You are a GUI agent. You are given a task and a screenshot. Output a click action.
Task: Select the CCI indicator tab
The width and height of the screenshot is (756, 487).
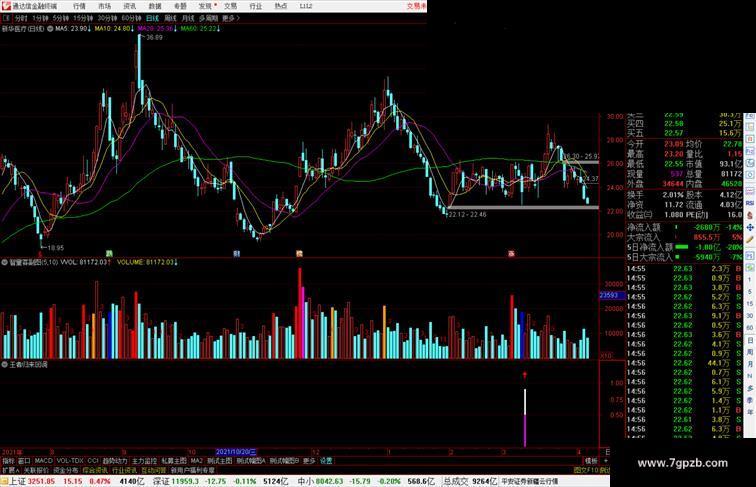click(x=93, y=461)
